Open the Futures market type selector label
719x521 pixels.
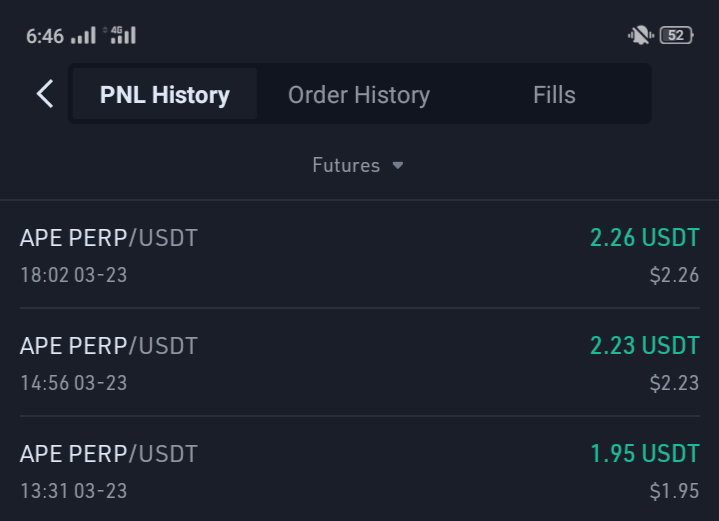coord(346,165)
